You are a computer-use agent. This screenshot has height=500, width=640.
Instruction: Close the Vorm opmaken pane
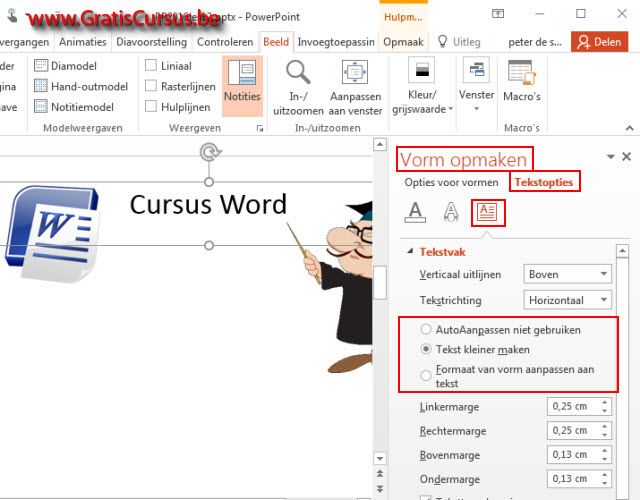[x=627, y=156]
